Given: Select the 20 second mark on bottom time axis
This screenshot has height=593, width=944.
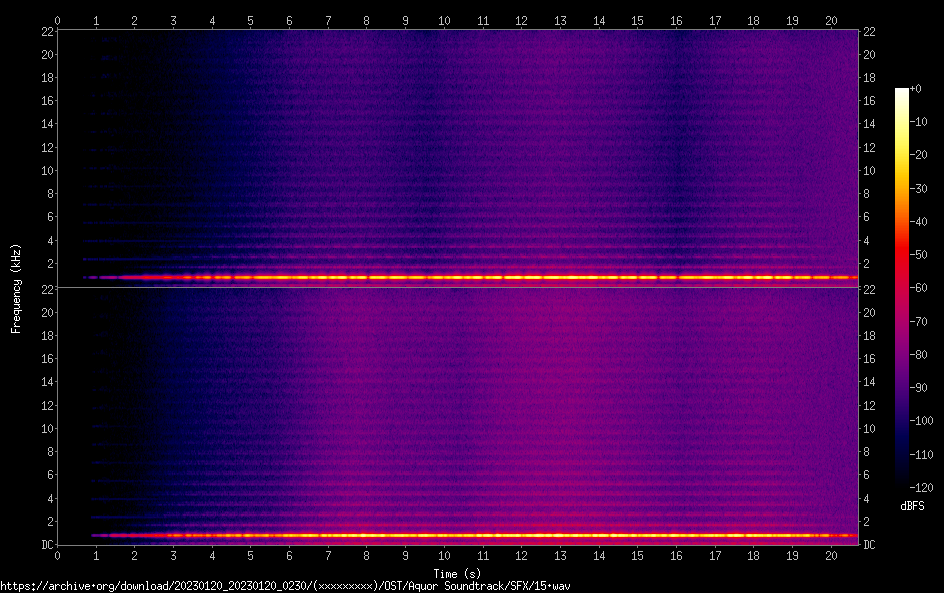Looking at the screenshot, I should coord(830,555).
